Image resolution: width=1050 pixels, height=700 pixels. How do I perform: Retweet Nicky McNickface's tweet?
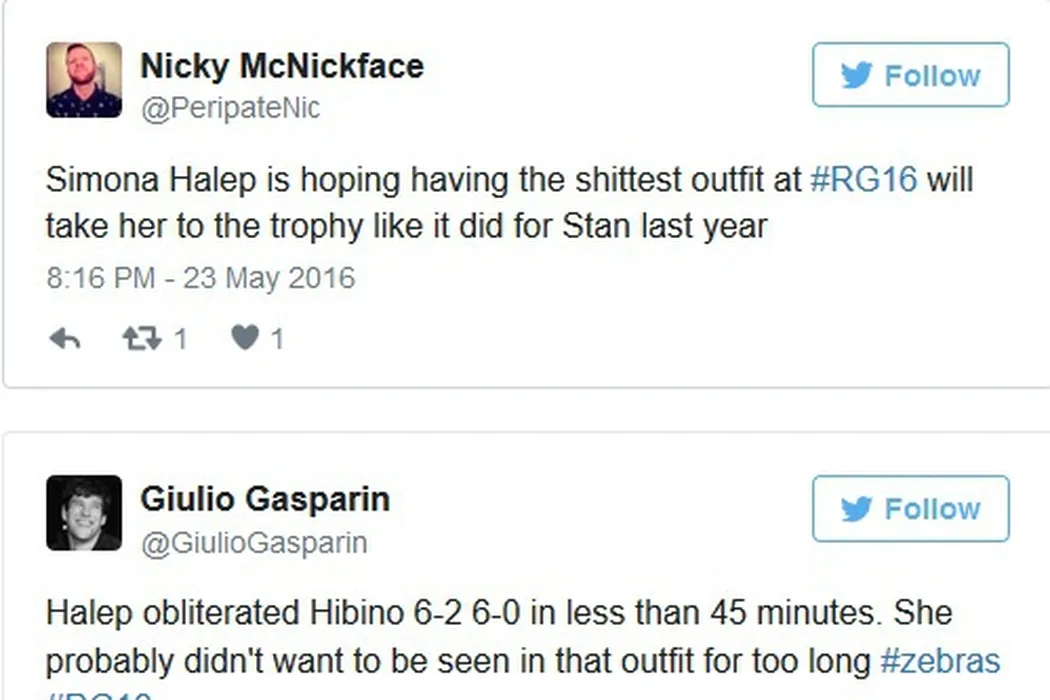click(x=141, y=340)
